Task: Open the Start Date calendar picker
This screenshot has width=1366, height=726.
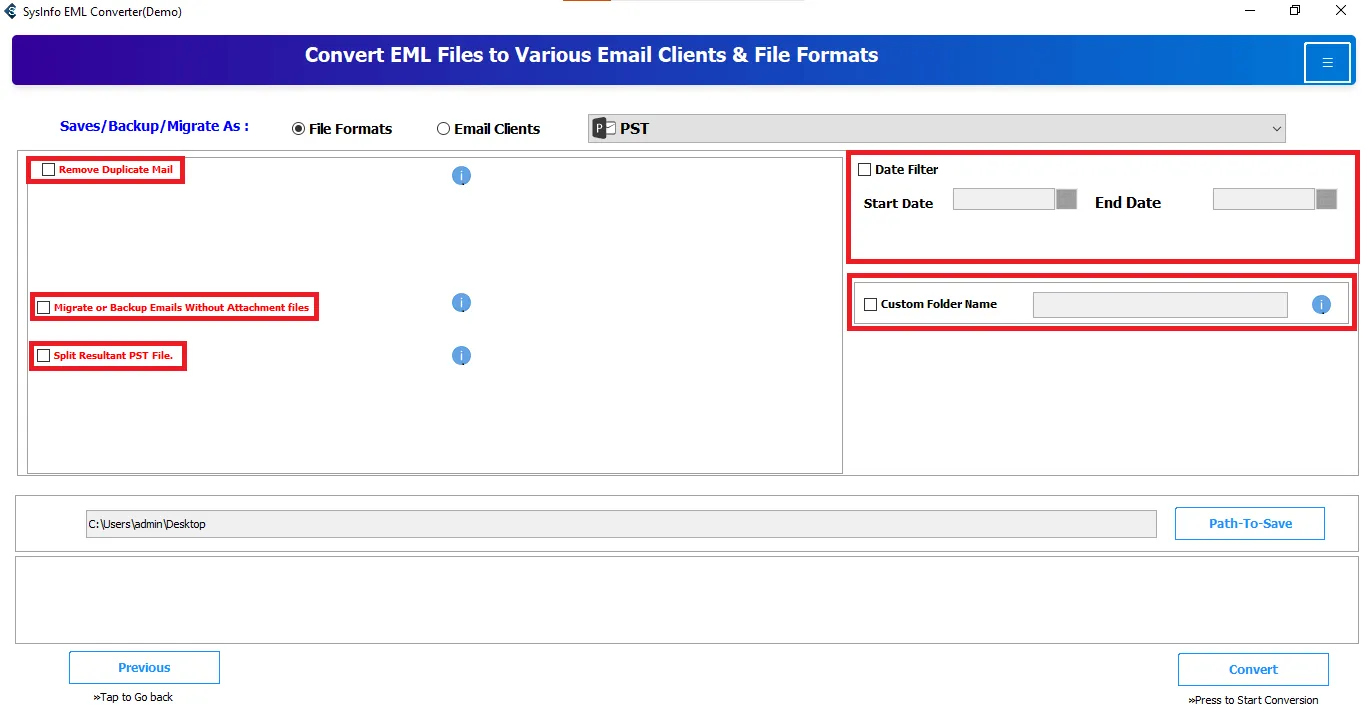Action: click(x=1066, y=199)
